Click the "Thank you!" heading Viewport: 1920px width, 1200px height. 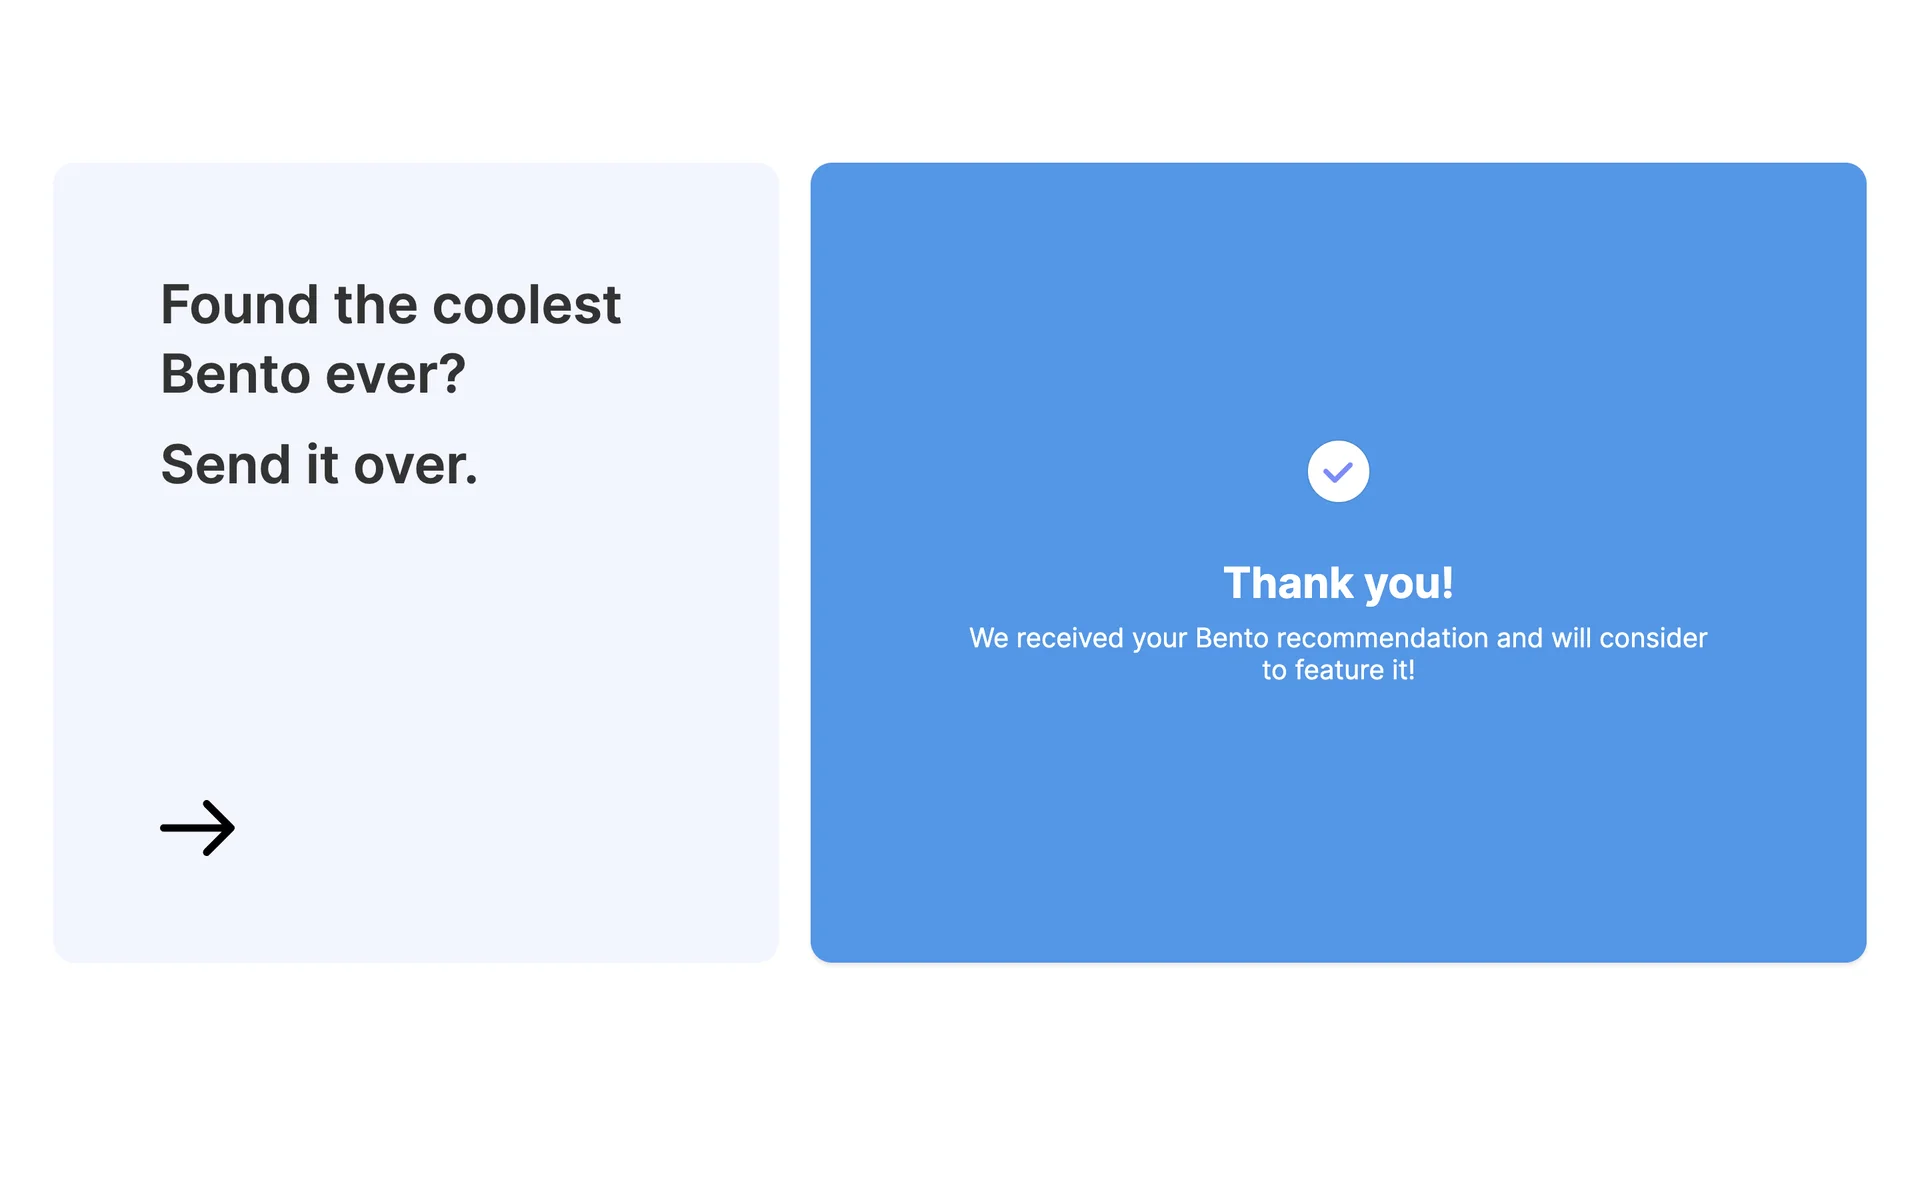pyautogui.click(x=1338, y=583)
